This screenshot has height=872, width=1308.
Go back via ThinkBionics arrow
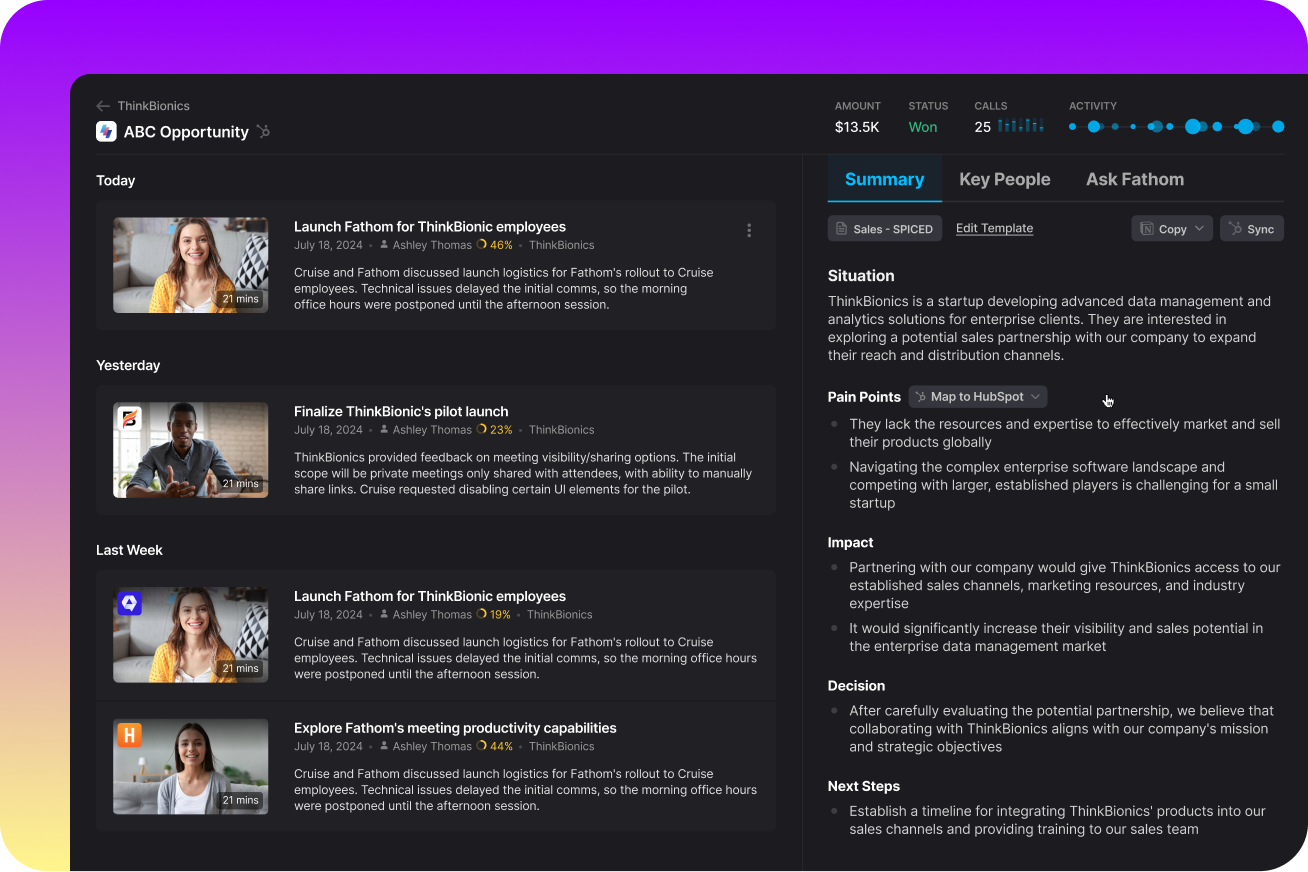[103, 106]
